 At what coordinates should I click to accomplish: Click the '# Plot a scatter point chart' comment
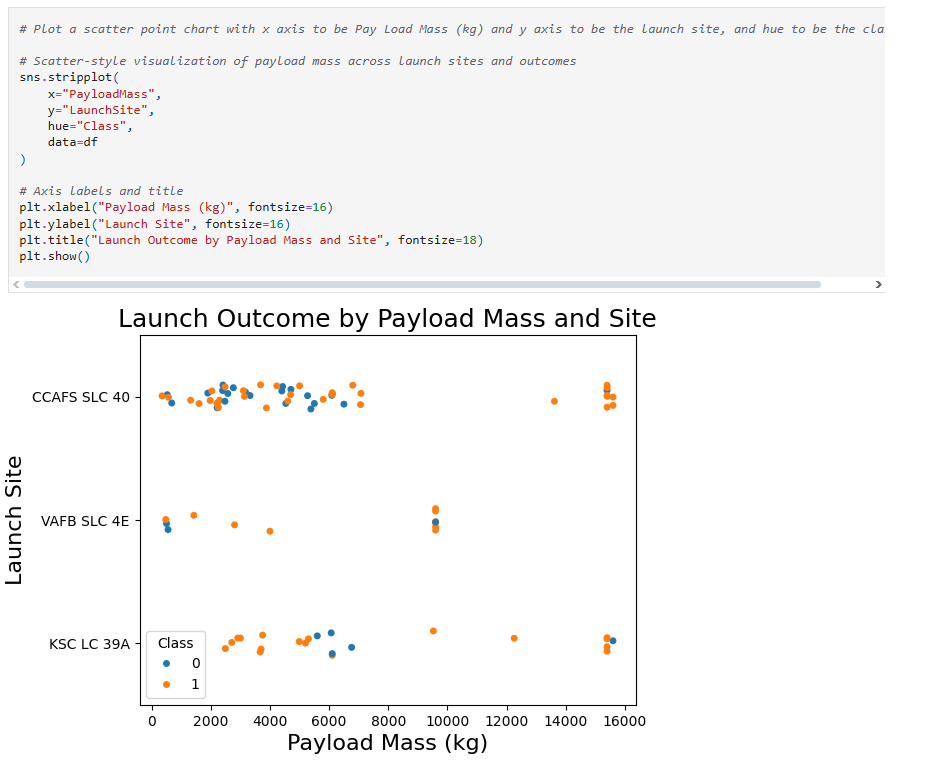pyautogui.click(x=451, y=29)
